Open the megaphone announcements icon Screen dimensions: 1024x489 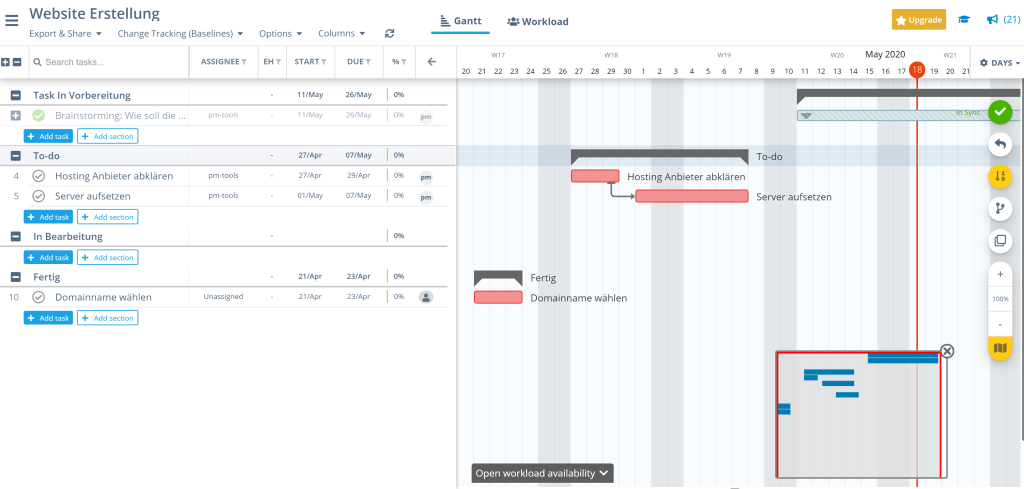tap(993, 20)
